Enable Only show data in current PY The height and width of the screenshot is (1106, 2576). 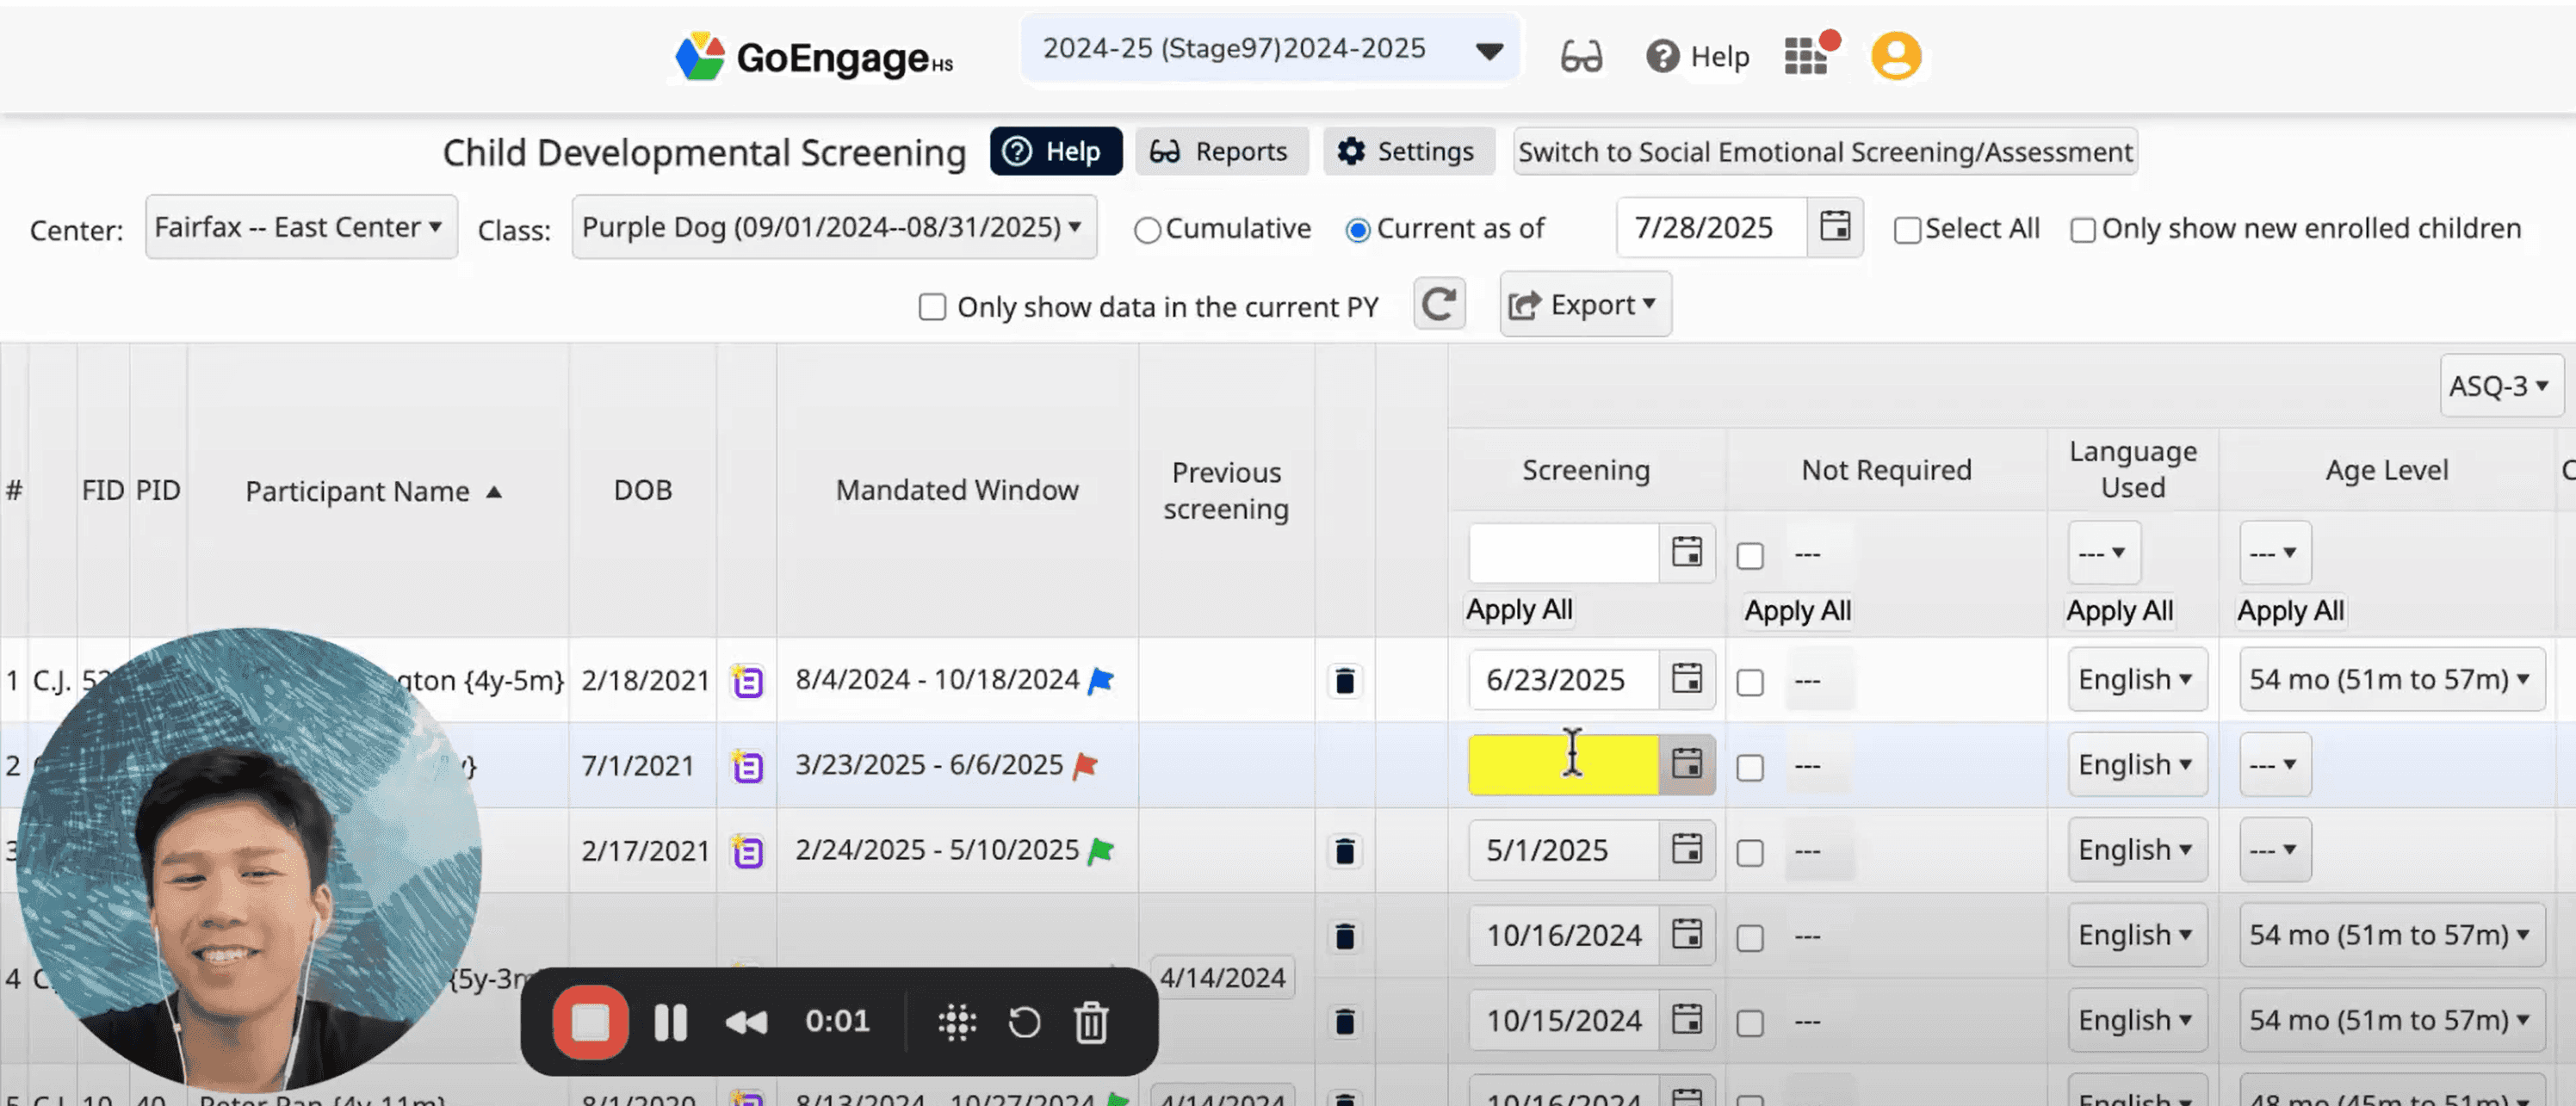[932, 307]
